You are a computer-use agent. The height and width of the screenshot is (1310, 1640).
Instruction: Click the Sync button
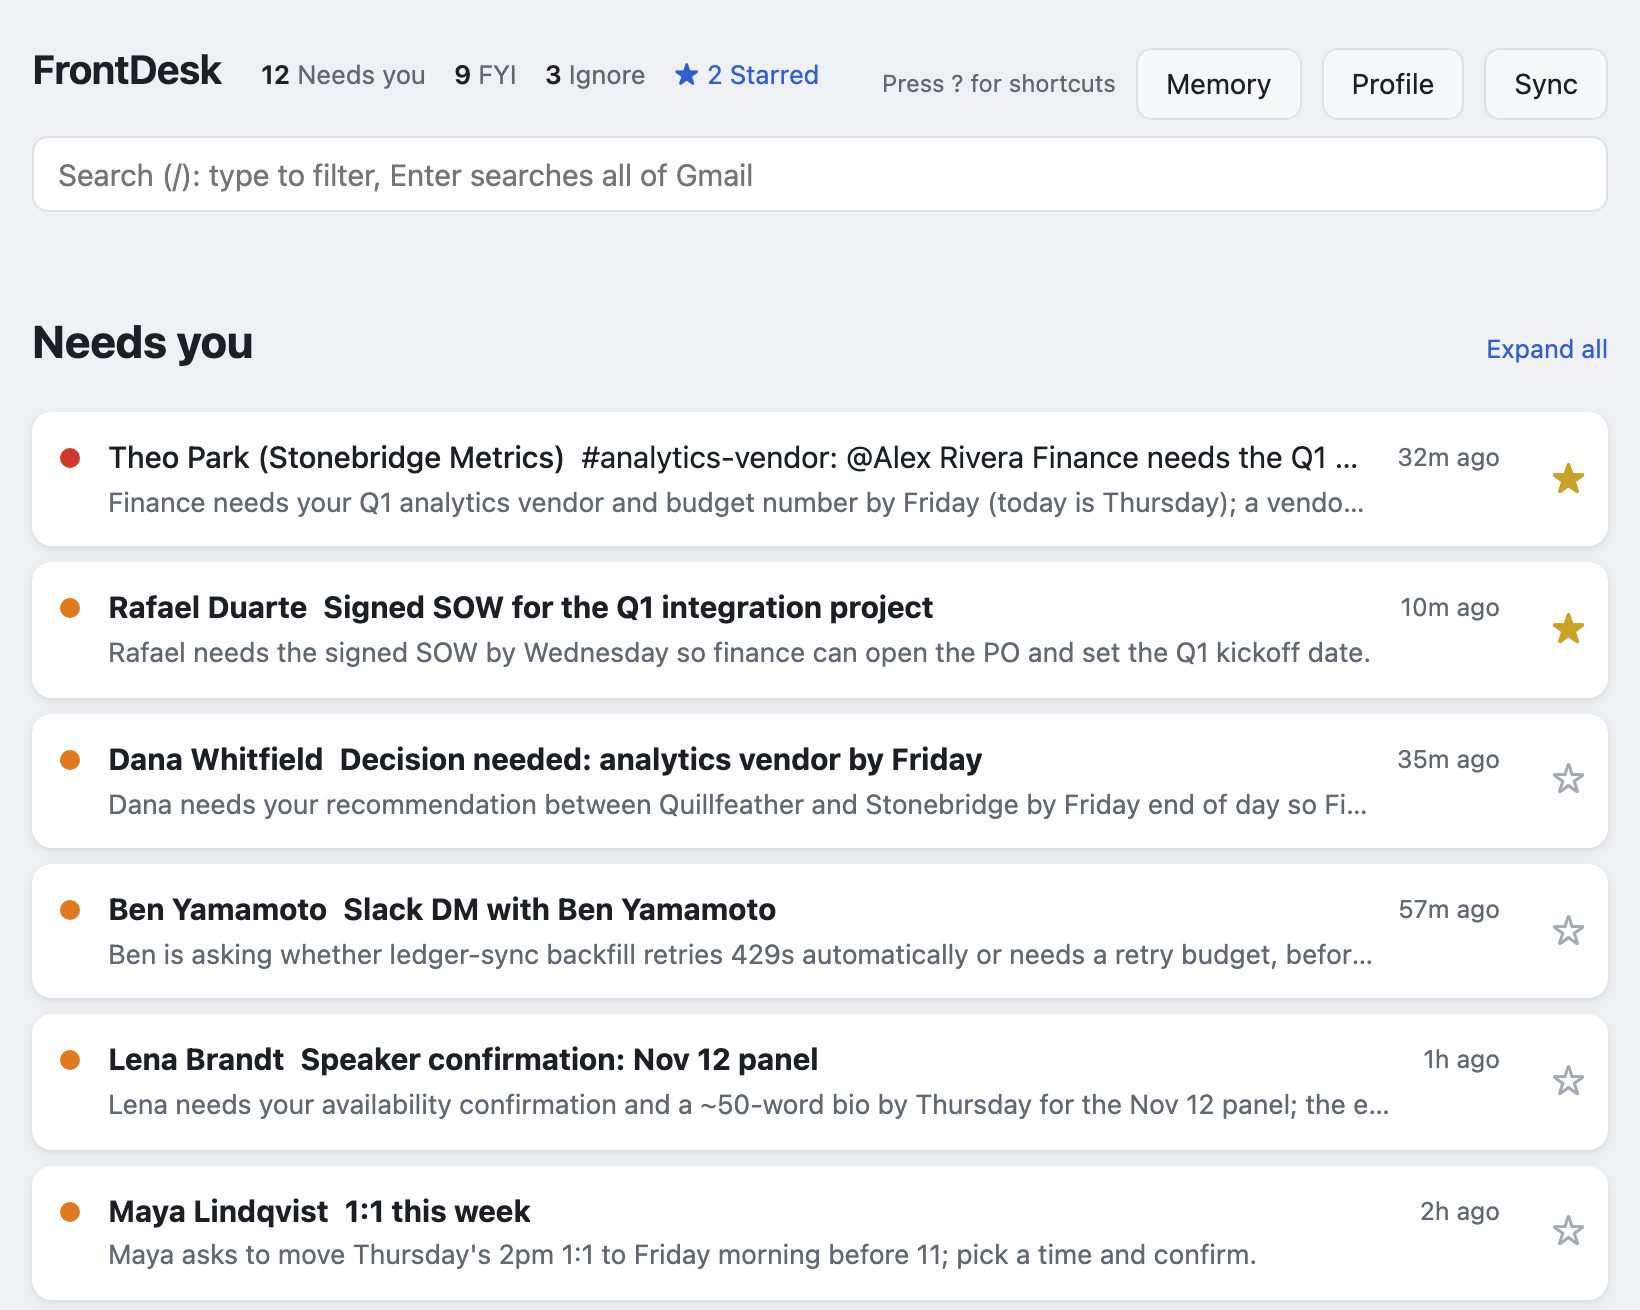1546,84
